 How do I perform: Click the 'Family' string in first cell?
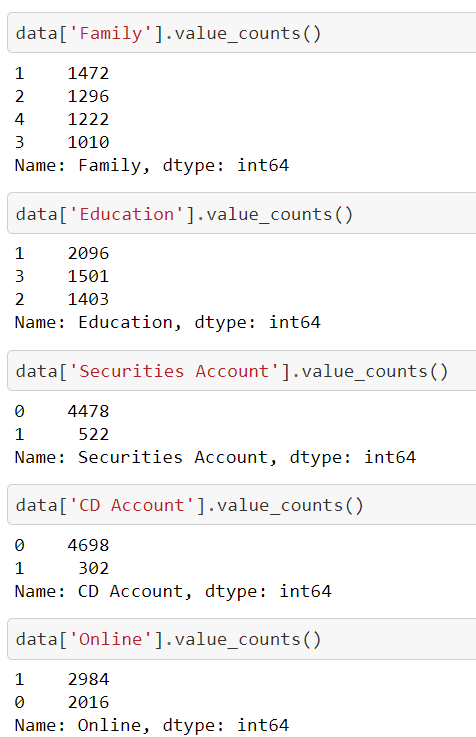click(110, 34)
